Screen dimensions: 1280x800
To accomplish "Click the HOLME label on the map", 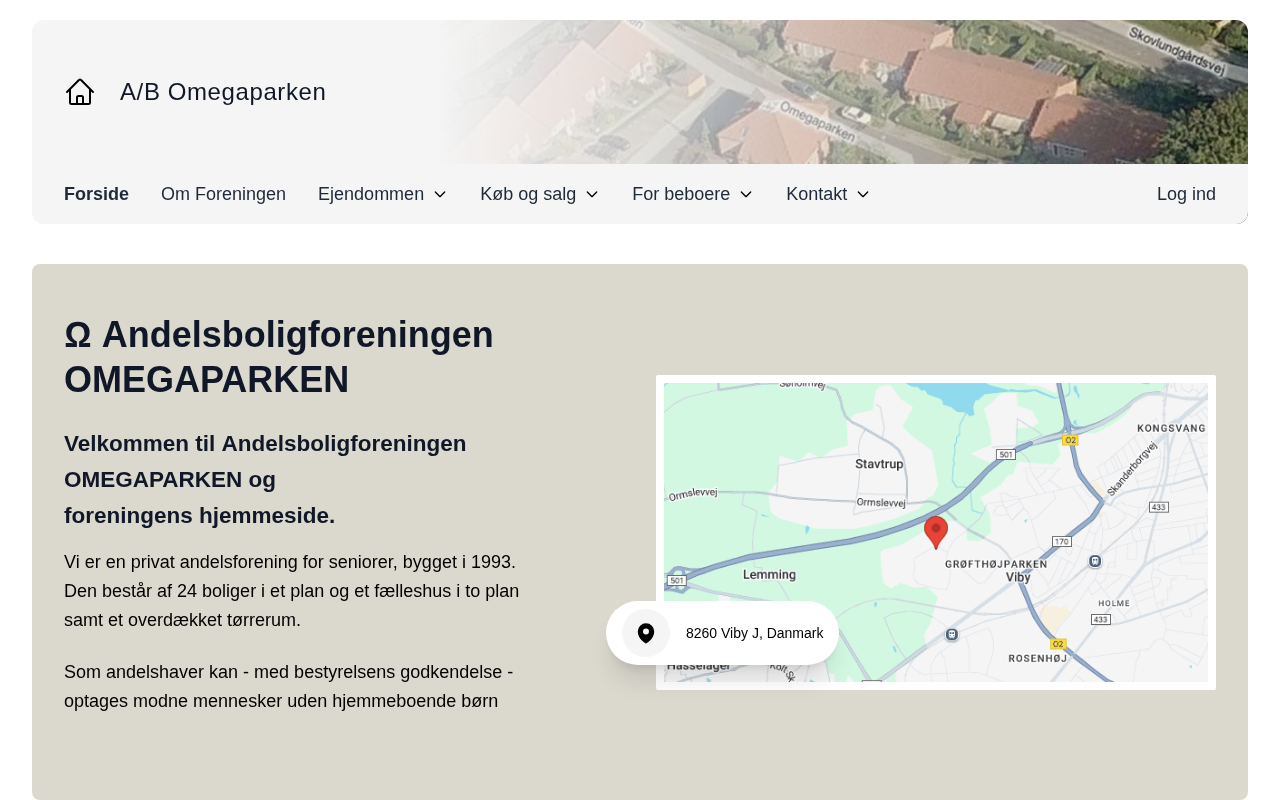I will (x=1114, y=603).
